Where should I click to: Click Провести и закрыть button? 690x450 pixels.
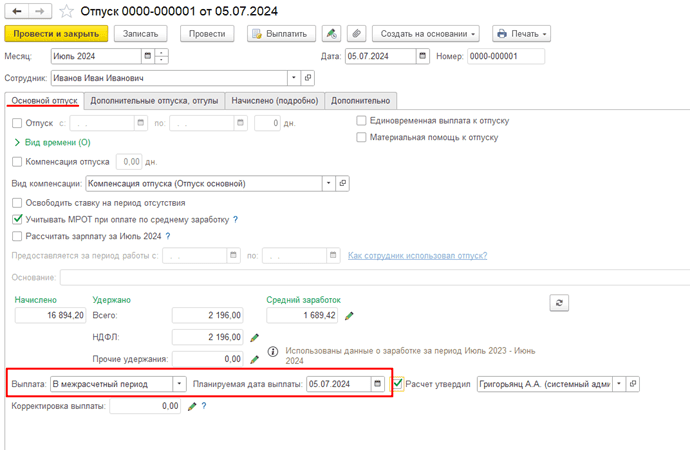[x=56, y=33]
